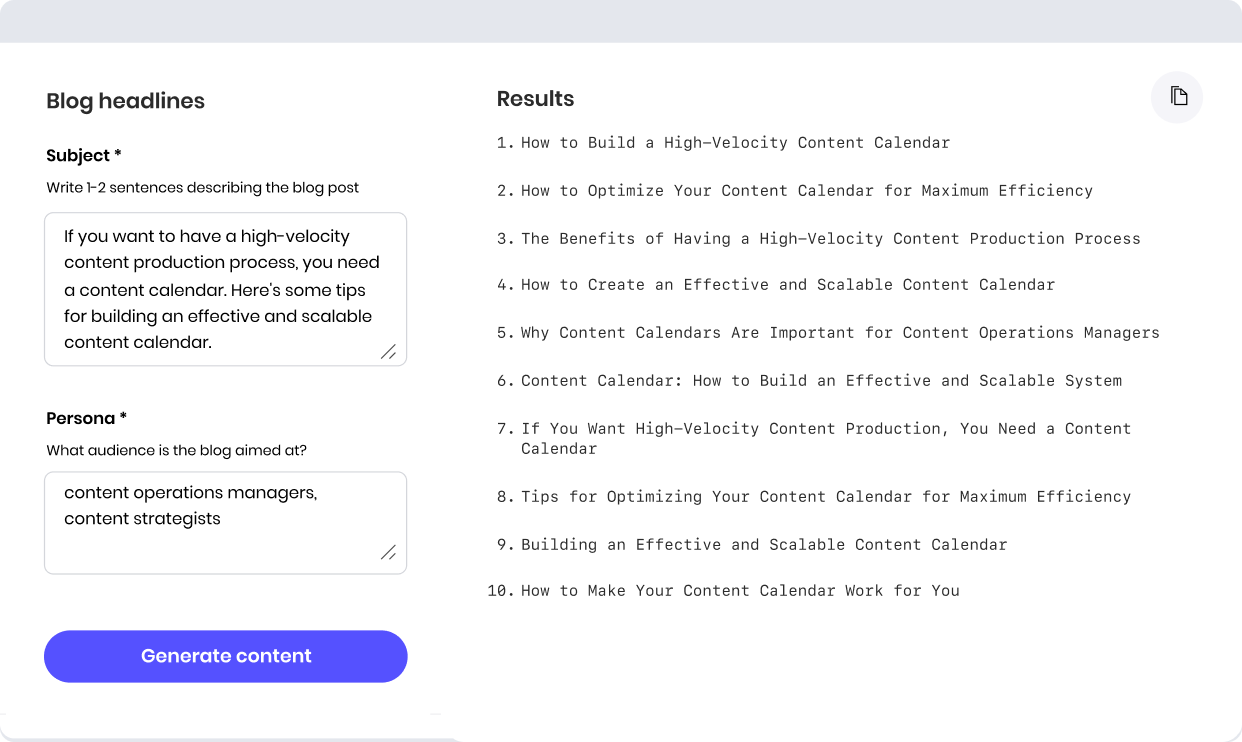The height and width of the screenshot is (742, 1242).
Task: Choose 'How to Create an Effective and Scalable' headline
Action: pyautogui.click(x=787, y=285)
